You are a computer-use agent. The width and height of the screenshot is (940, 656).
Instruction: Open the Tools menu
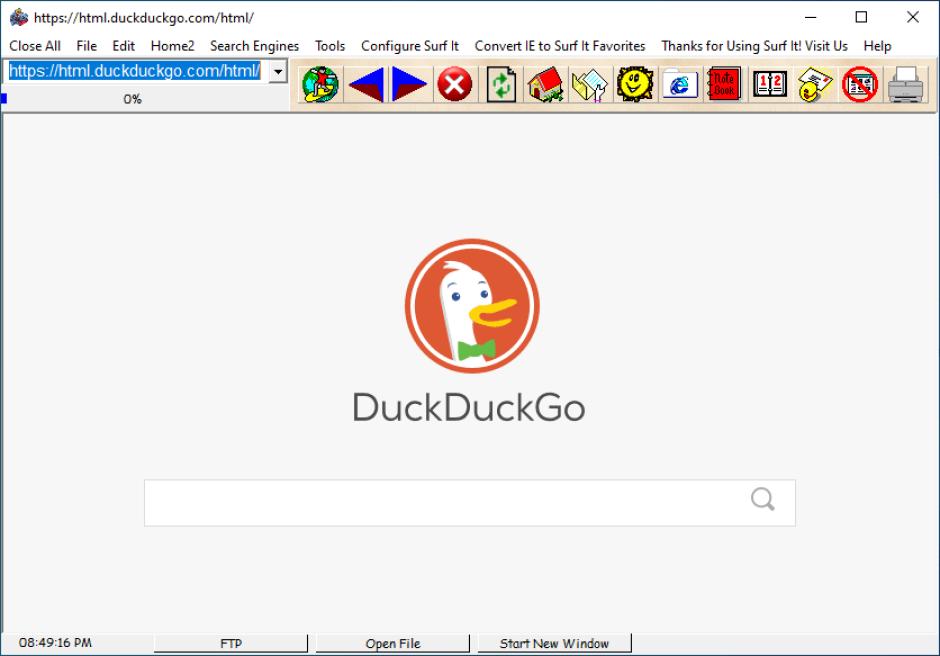(x=330, y=46)
